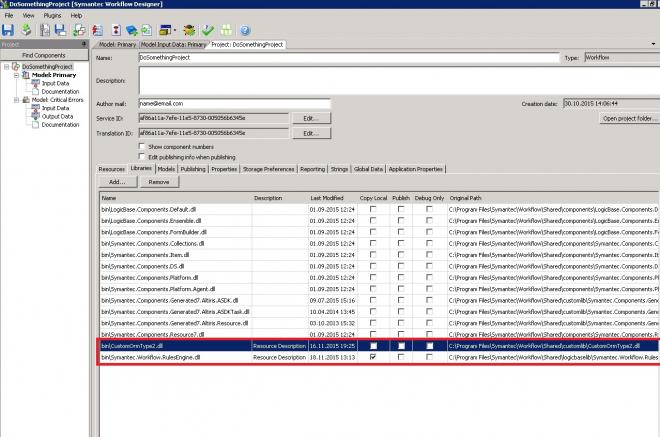Click the gray document copy toolbar icon
Screen dimensions: 660x437
(x=45, y=30)
